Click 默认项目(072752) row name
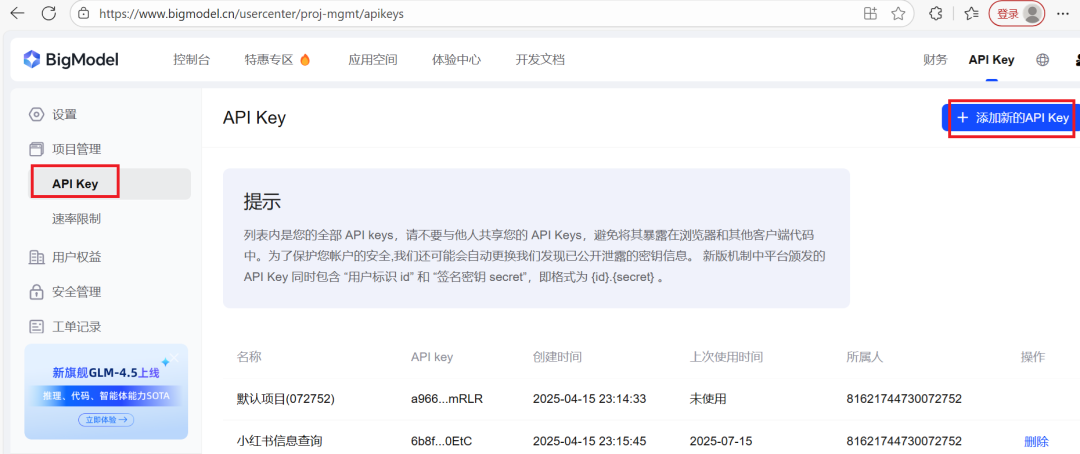Screen dimensions: 1080x454 pos(285,399)
